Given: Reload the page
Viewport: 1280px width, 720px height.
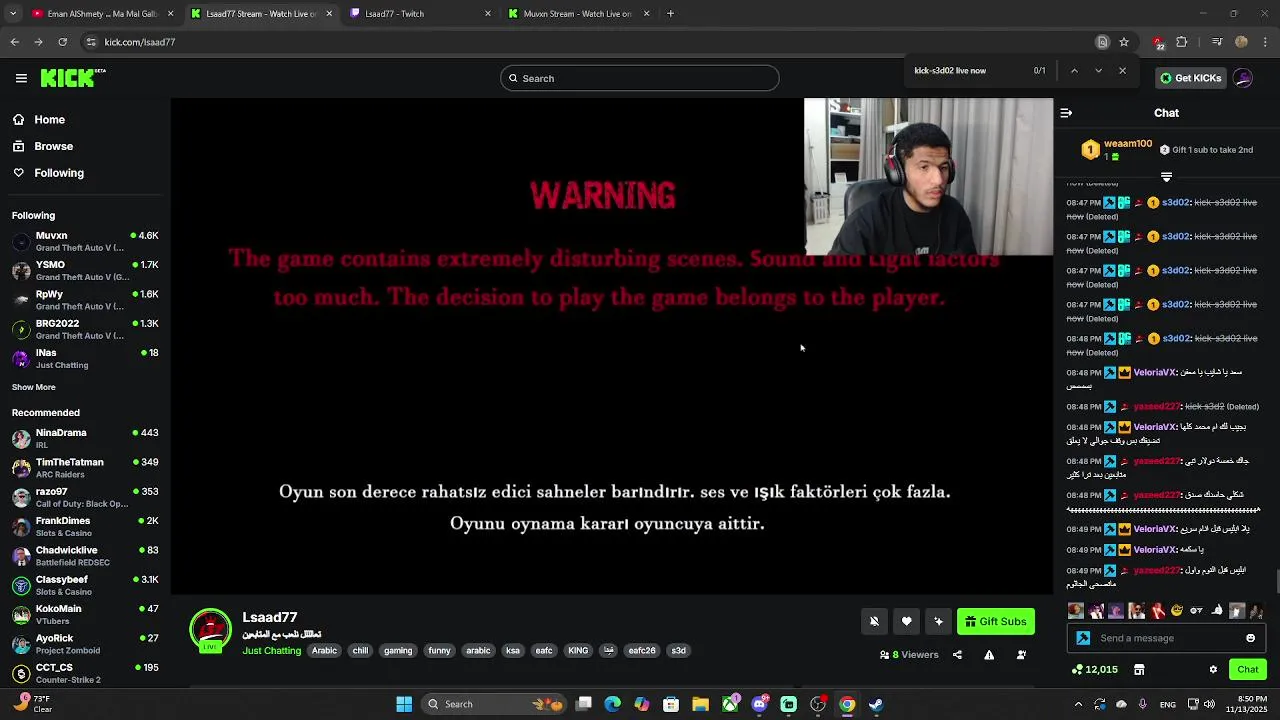Looking at the screenshot, I should coord(62,42).
